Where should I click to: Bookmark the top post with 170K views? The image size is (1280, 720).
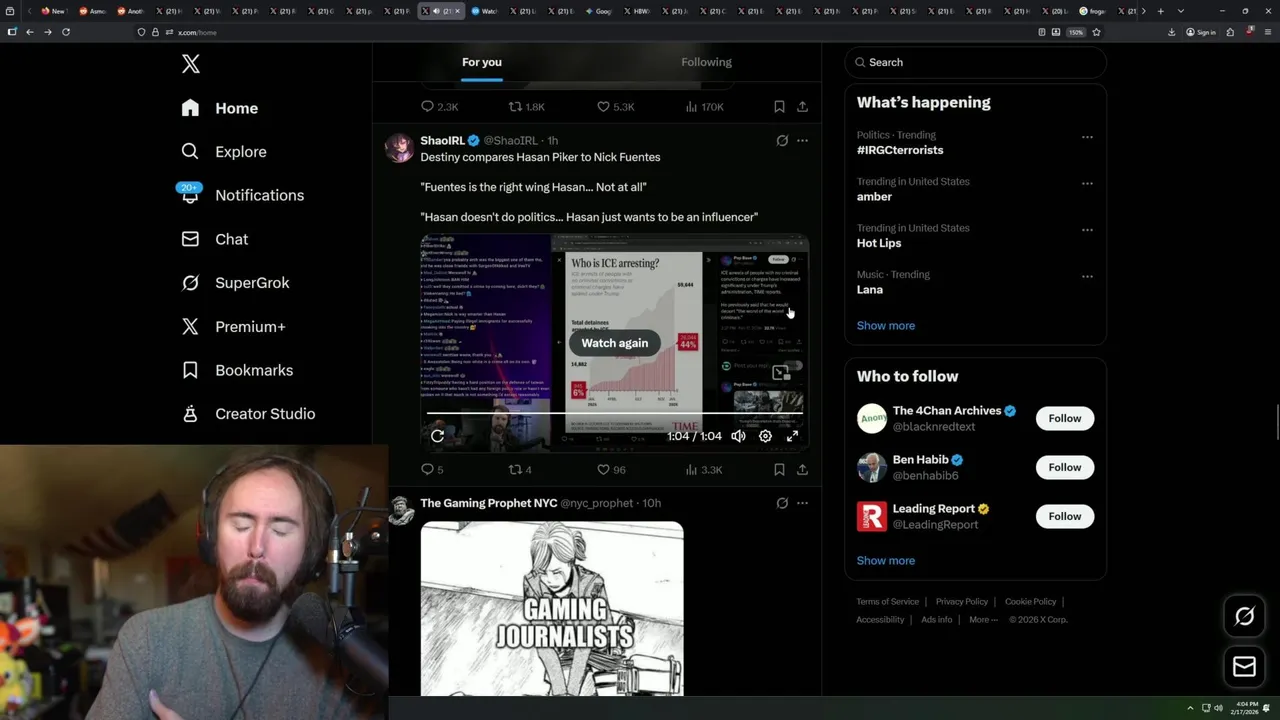(x=779, y=106)
